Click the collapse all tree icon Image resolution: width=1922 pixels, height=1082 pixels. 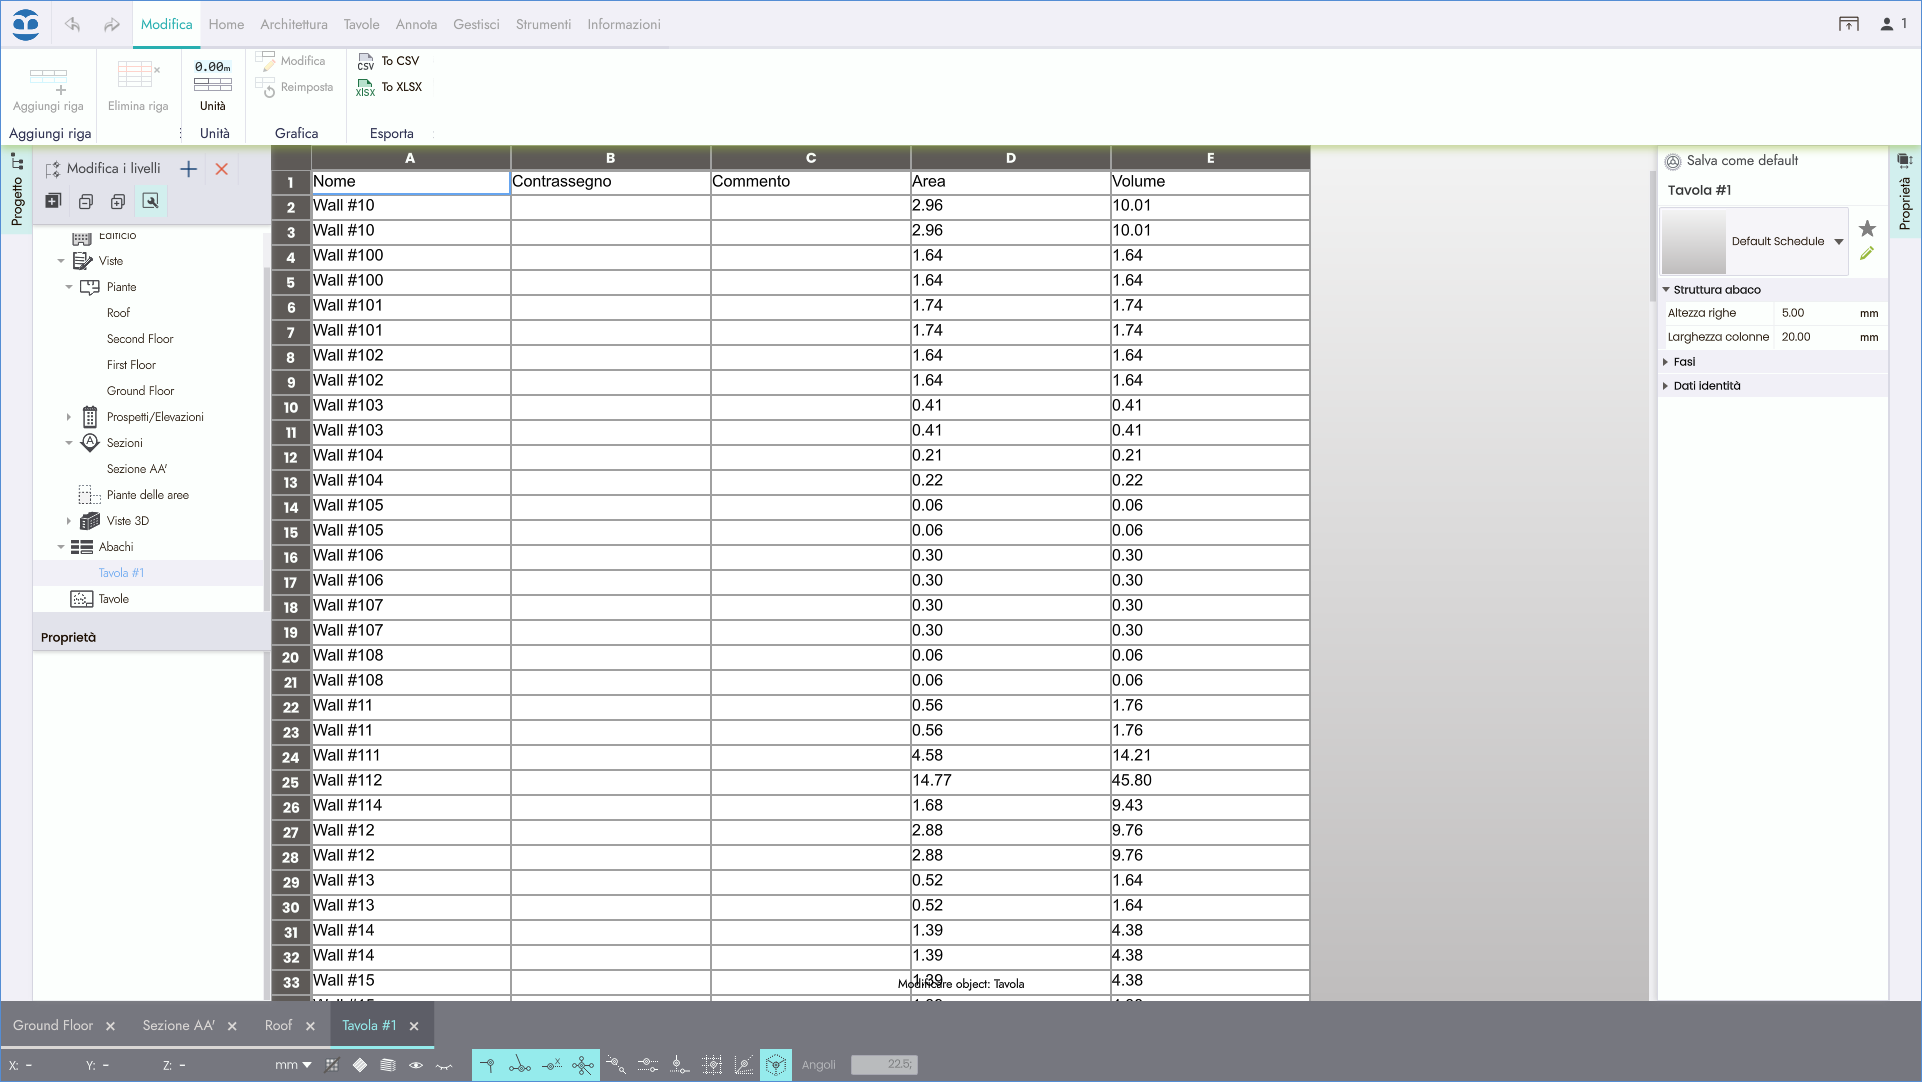coord(86,202)
